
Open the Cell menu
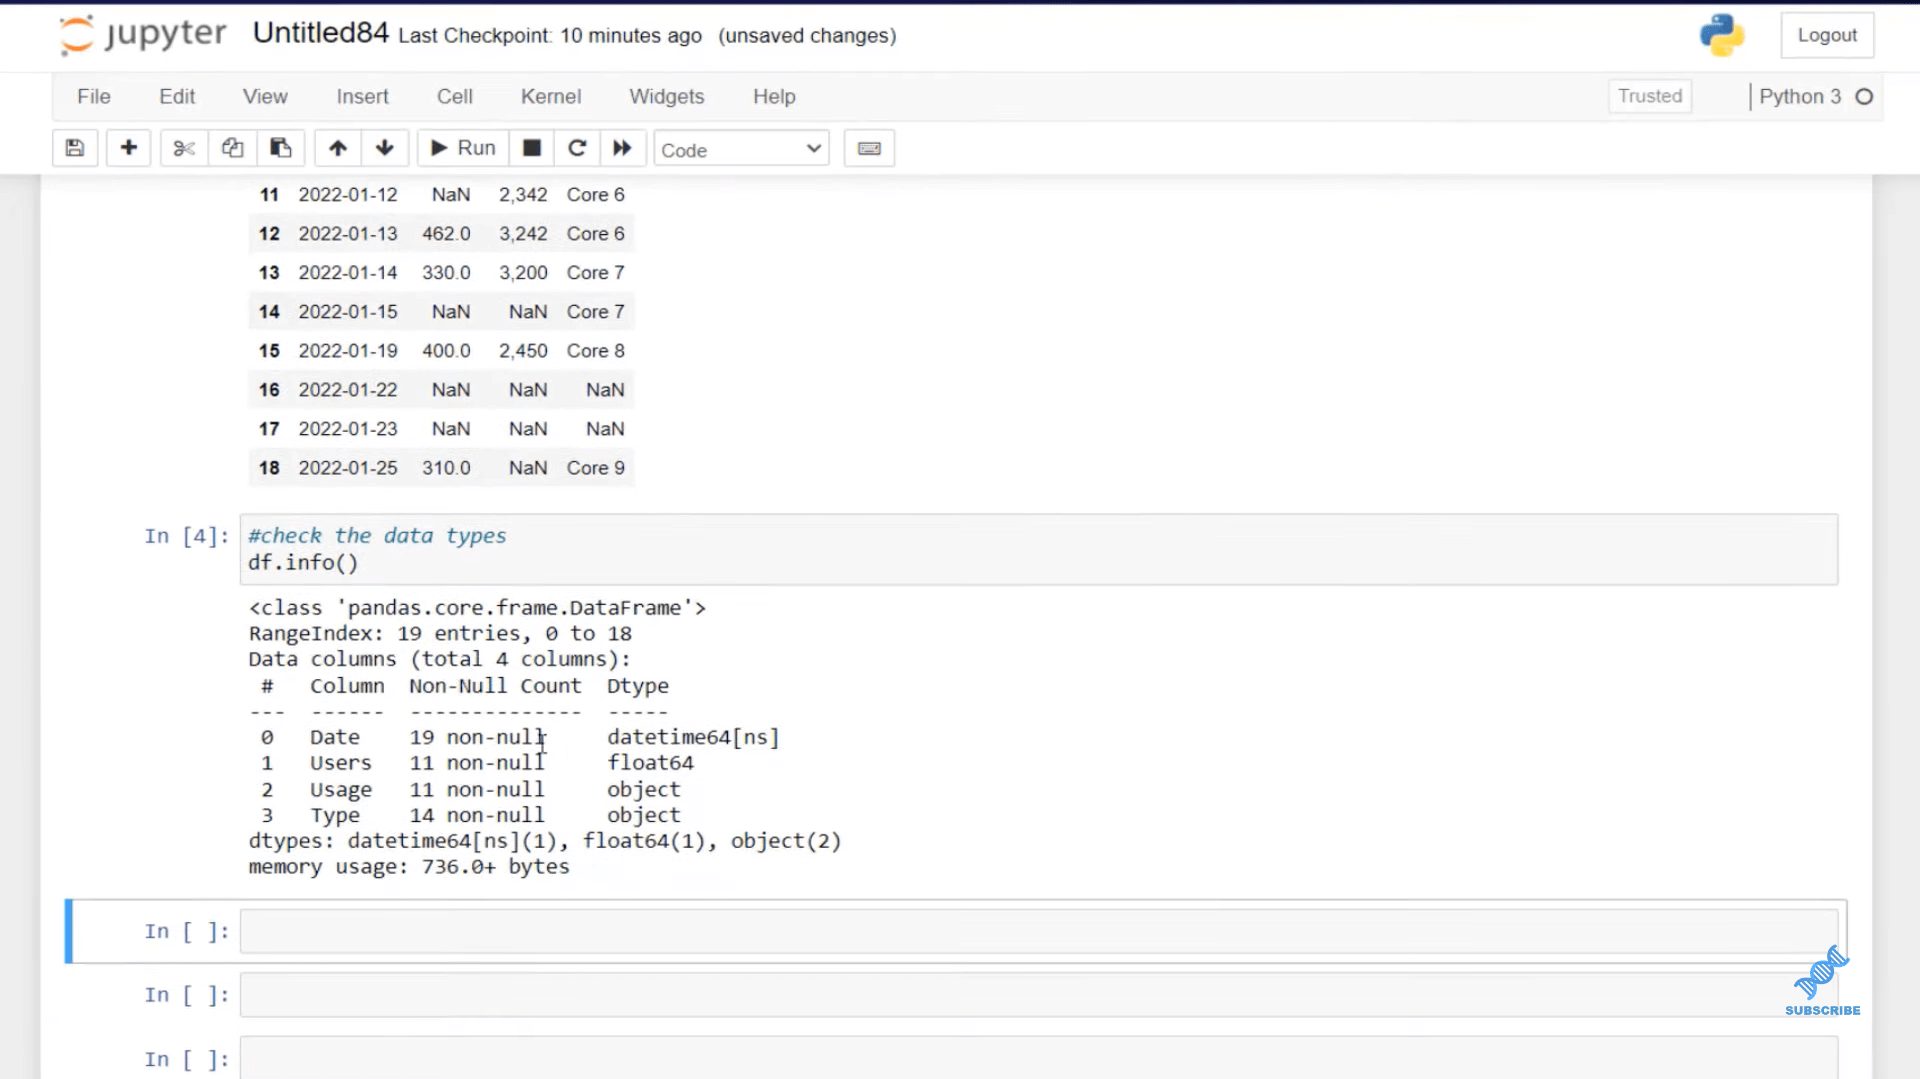point(455,96)
